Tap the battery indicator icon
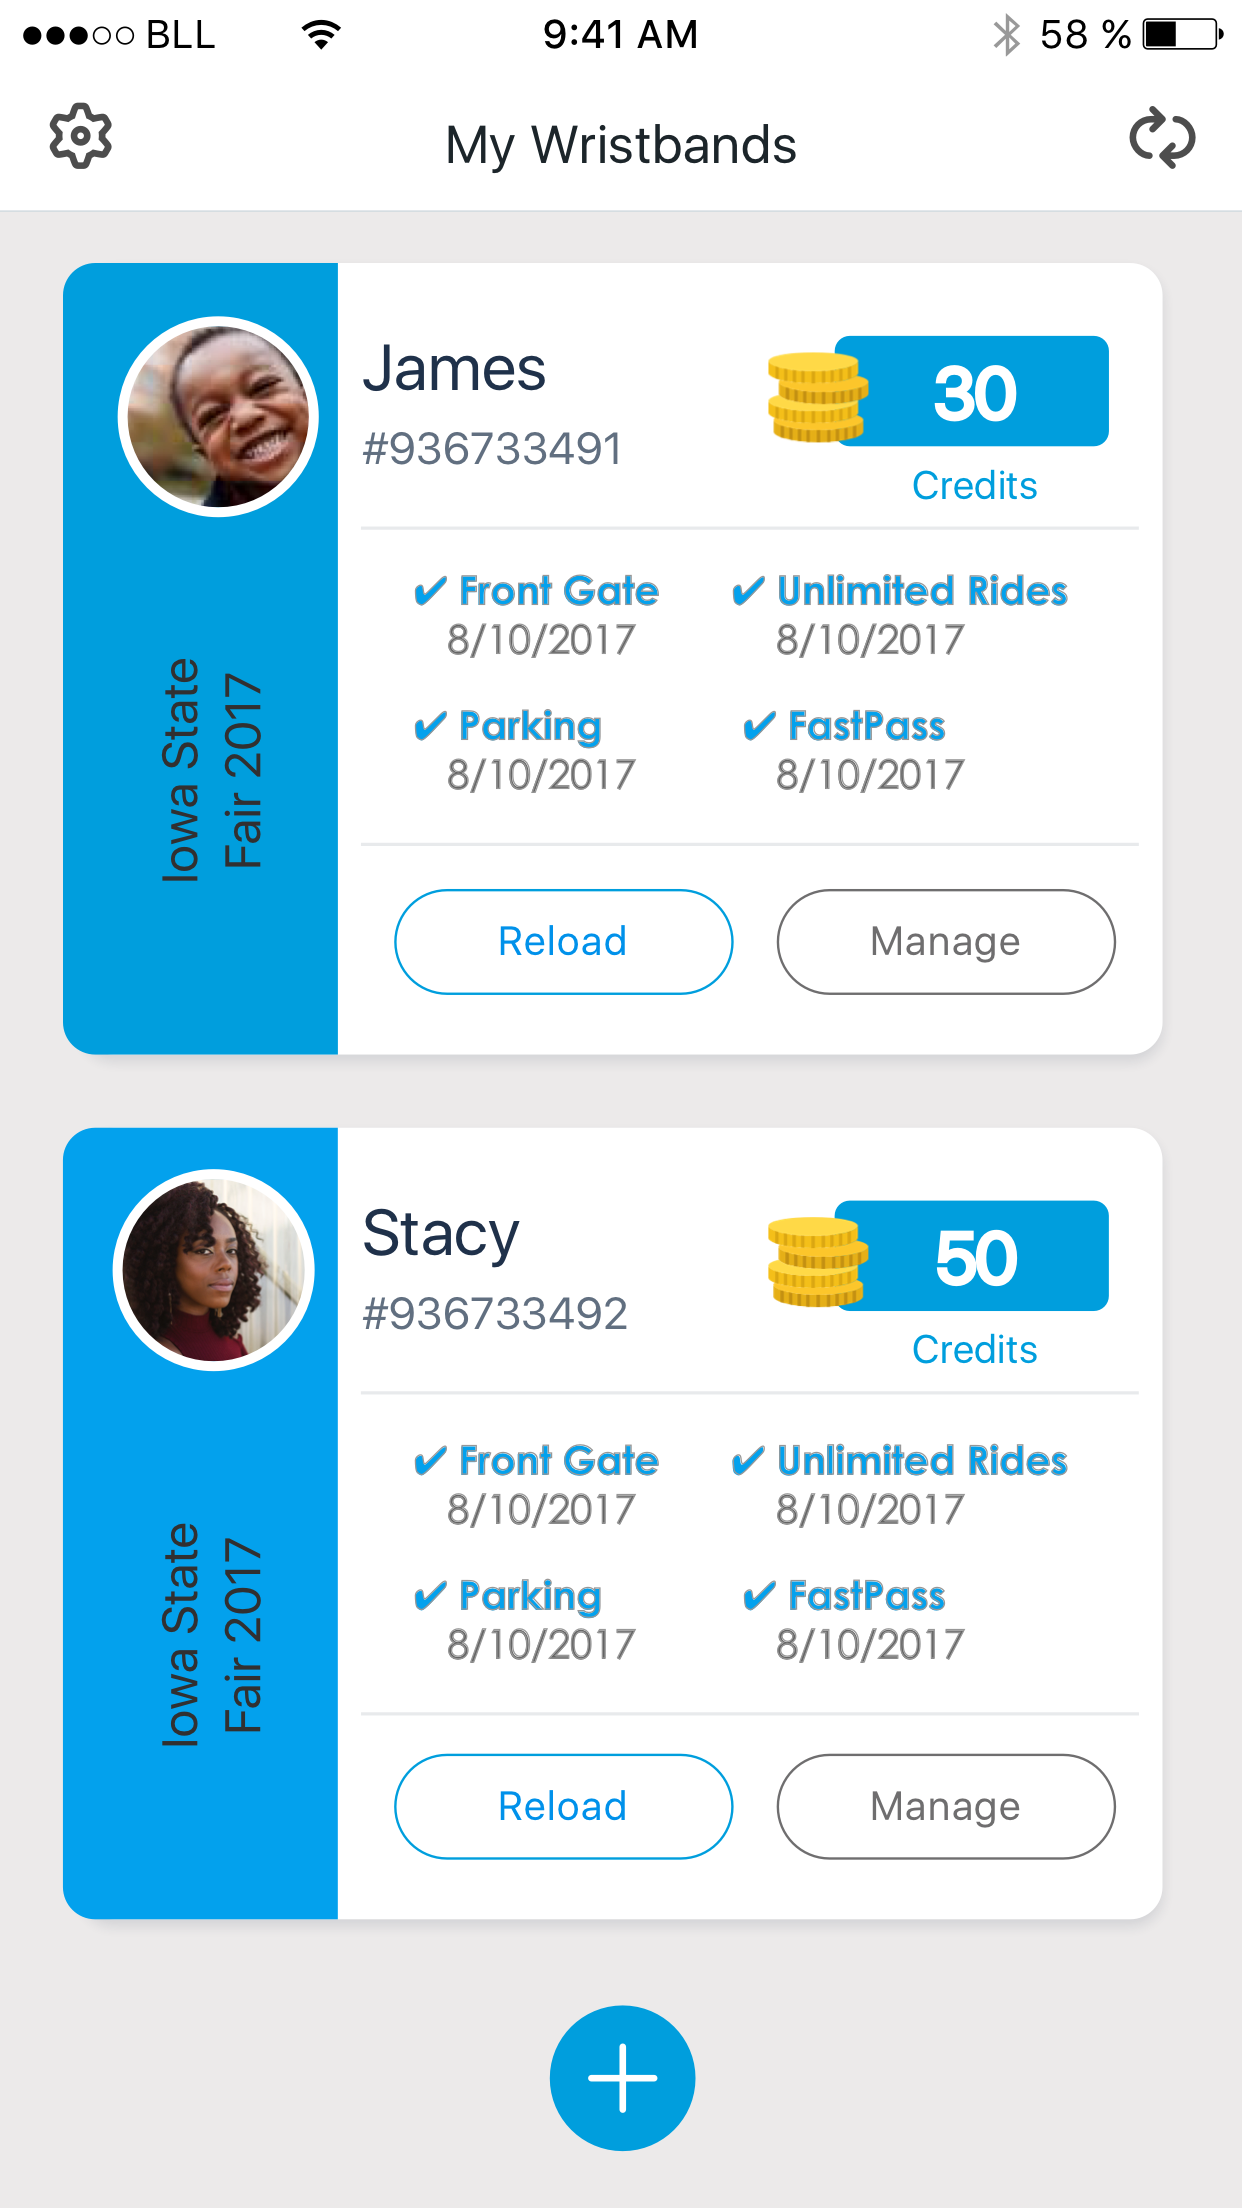Screen dimensions: 1242x2208 point(1184,35)
